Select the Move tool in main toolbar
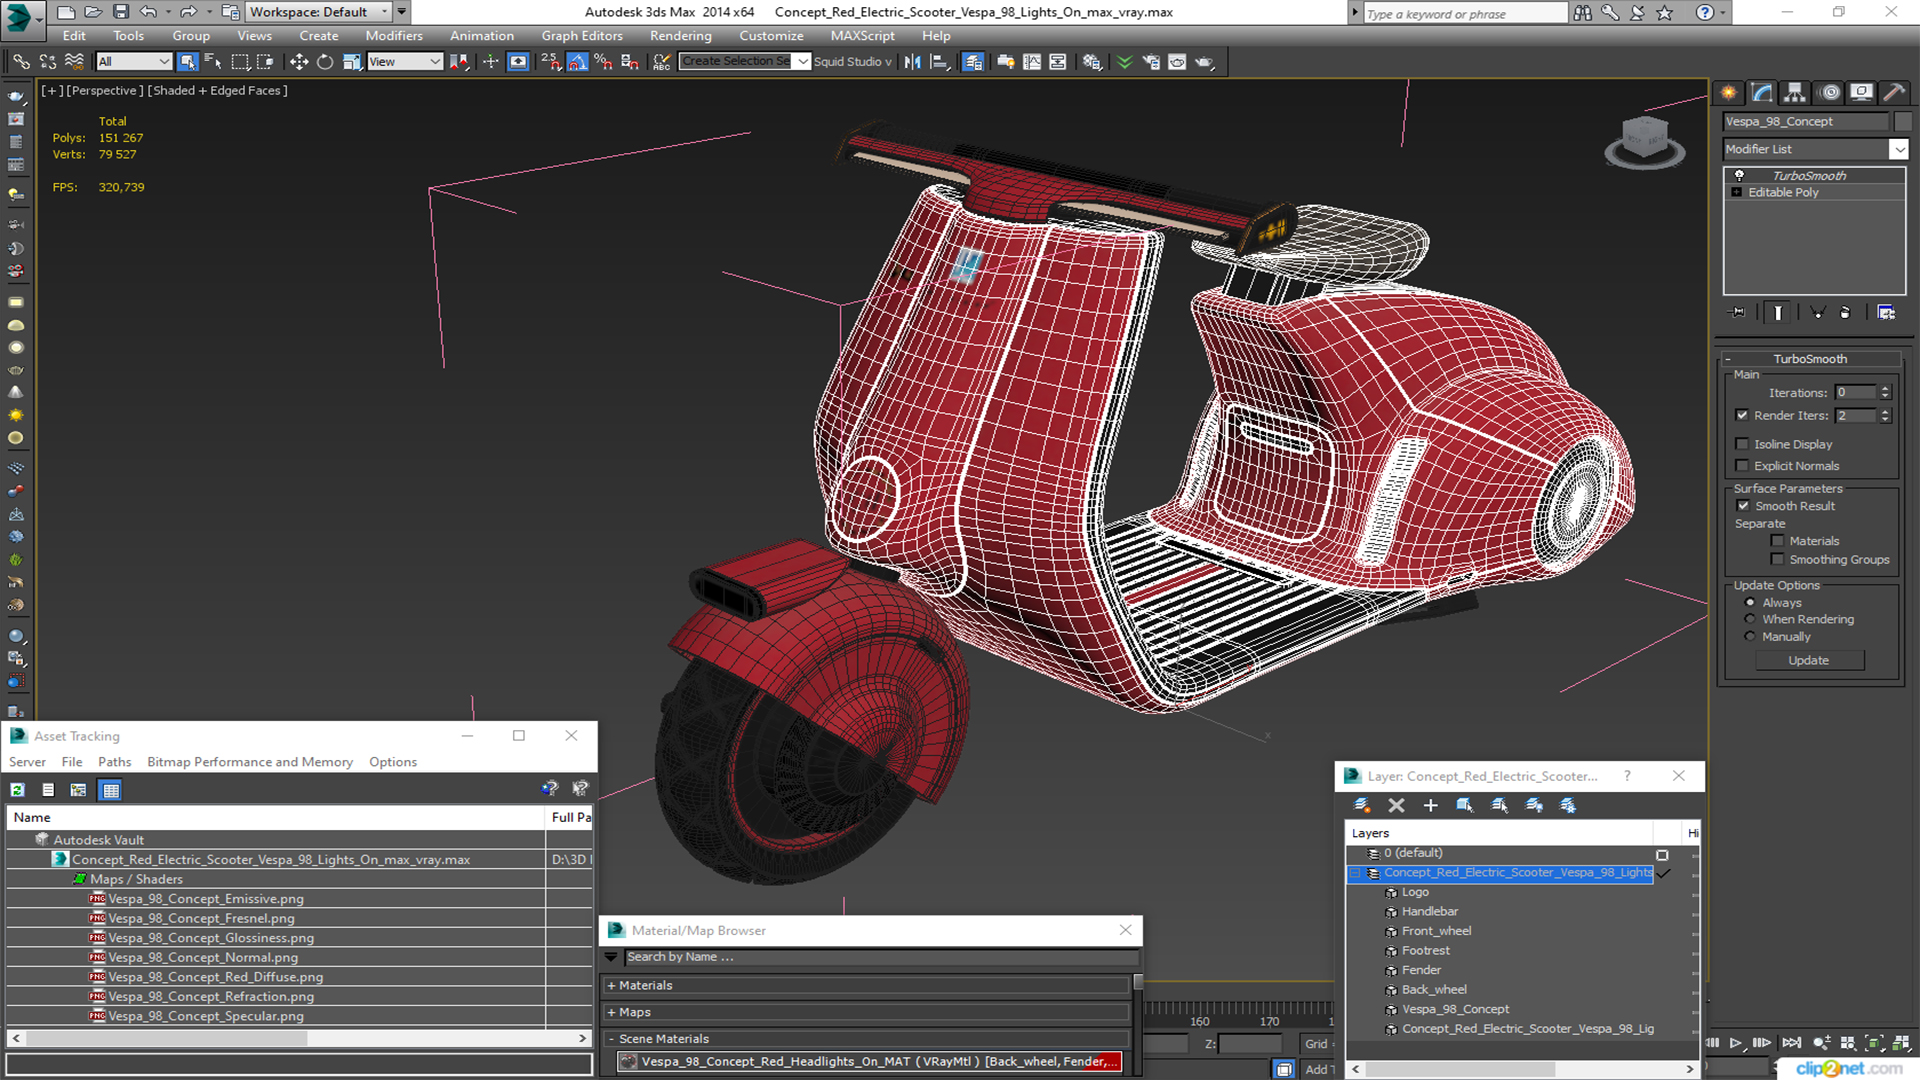Image resolution: width=1920 pixels, height=1080 pixels. coord(298,62)
